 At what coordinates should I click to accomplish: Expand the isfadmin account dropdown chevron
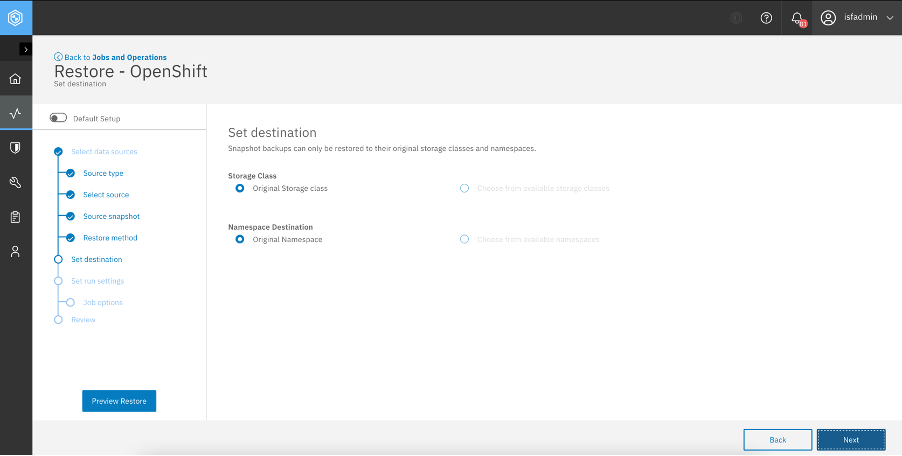click(x=890, y=18)
